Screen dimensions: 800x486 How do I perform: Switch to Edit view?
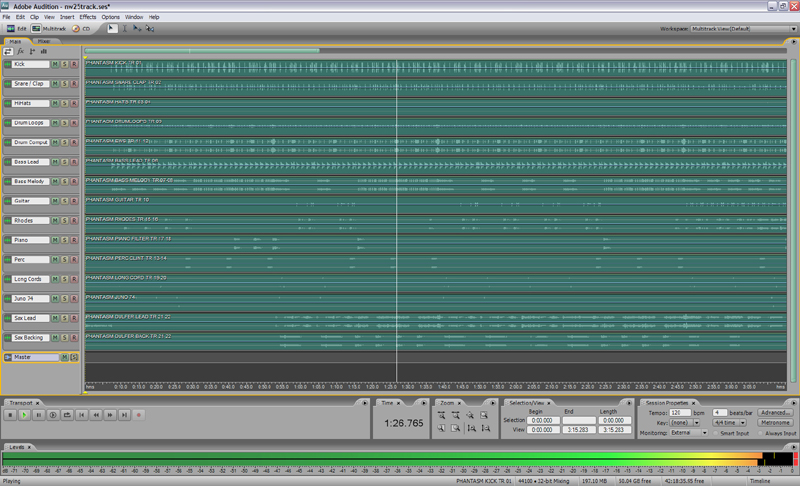click(16, 29)
